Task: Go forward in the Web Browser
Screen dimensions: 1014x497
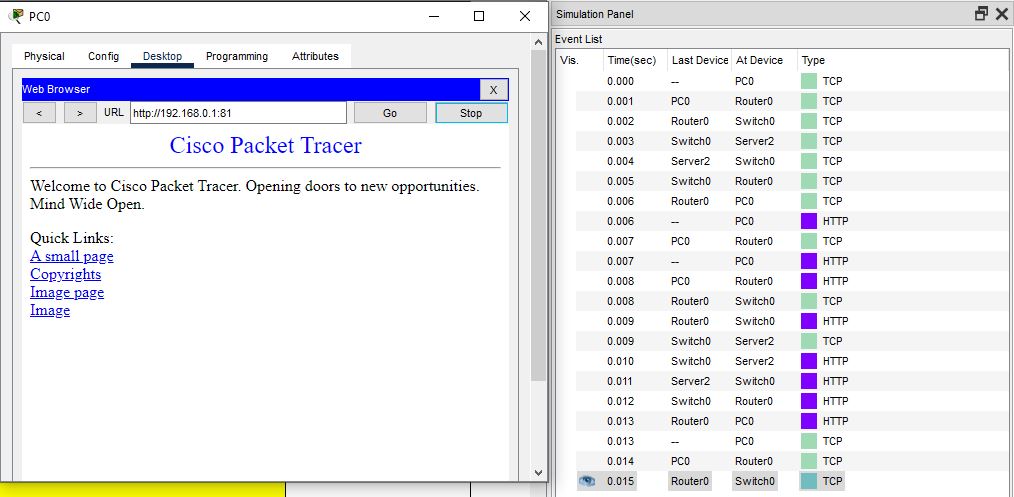Action: click(80, 113)
